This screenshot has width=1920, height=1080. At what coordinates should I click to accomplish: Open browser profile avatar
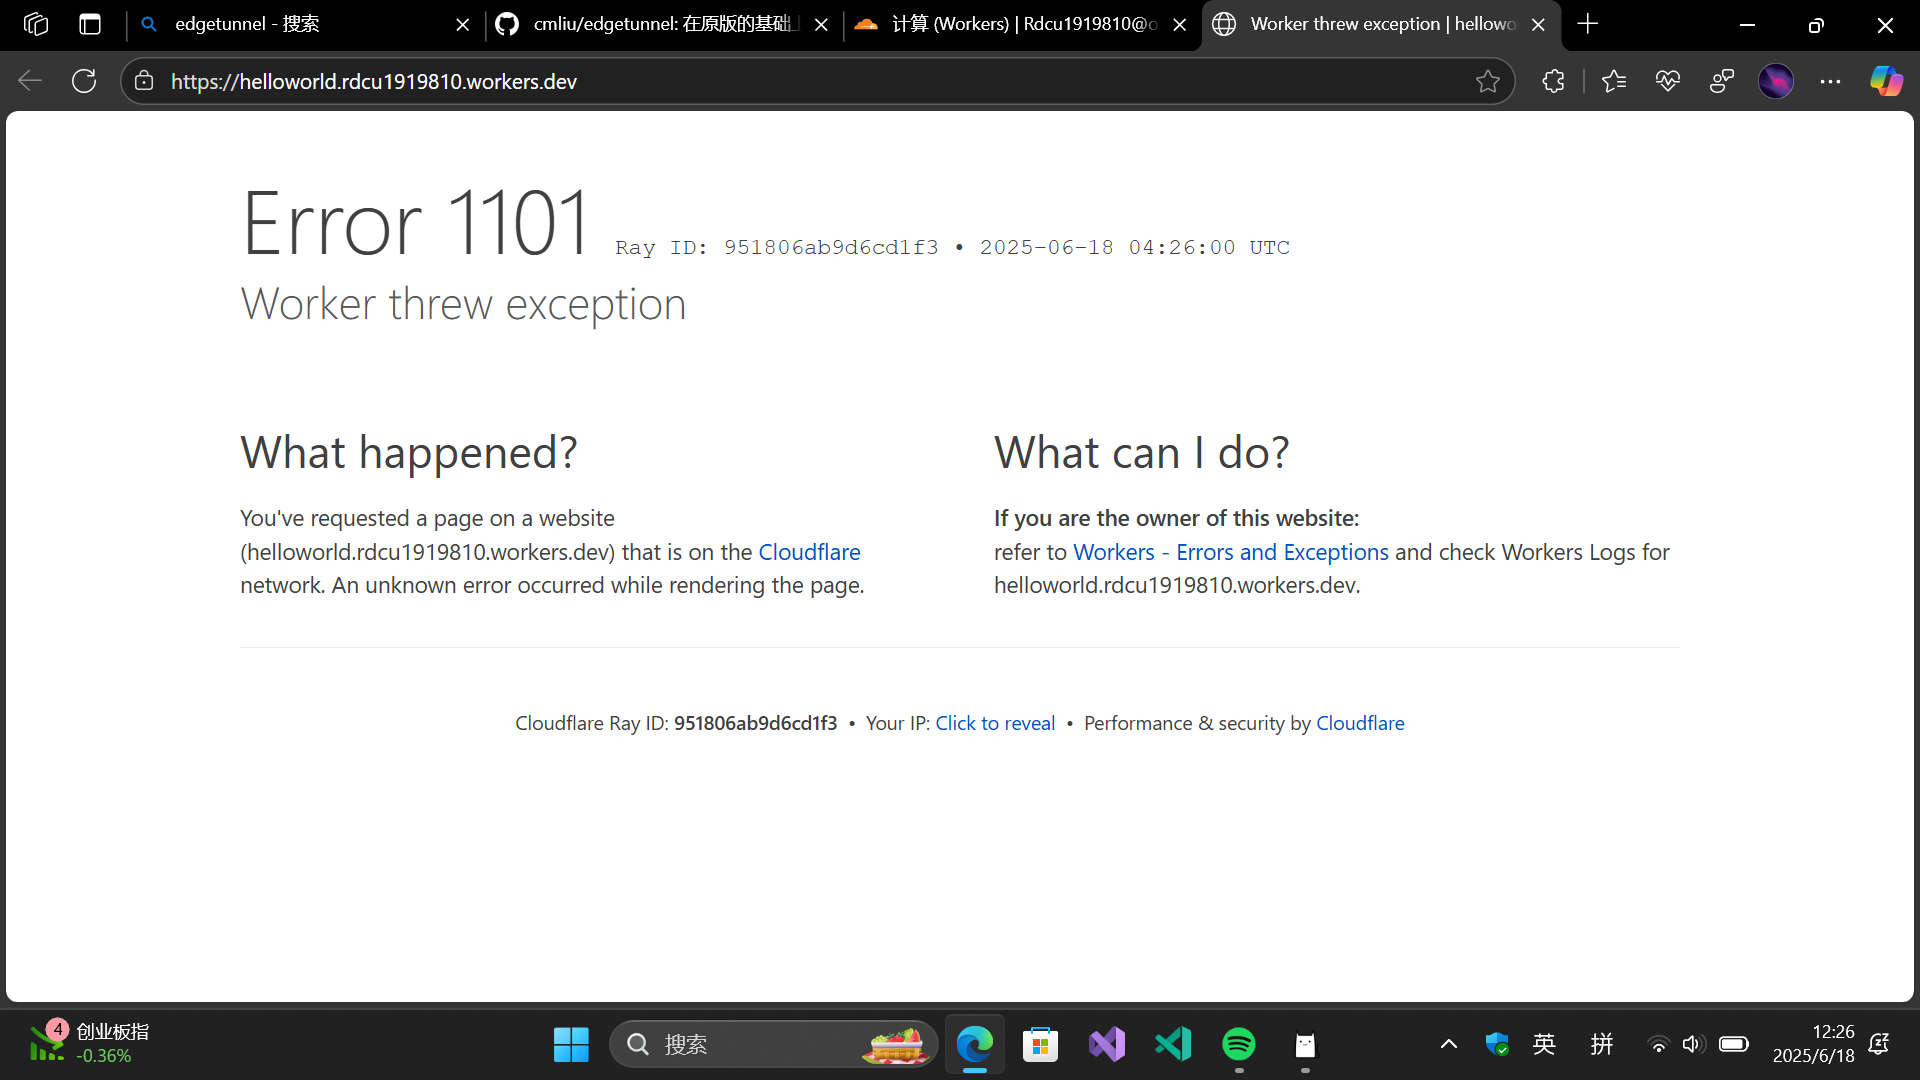tap(1775, 81)
